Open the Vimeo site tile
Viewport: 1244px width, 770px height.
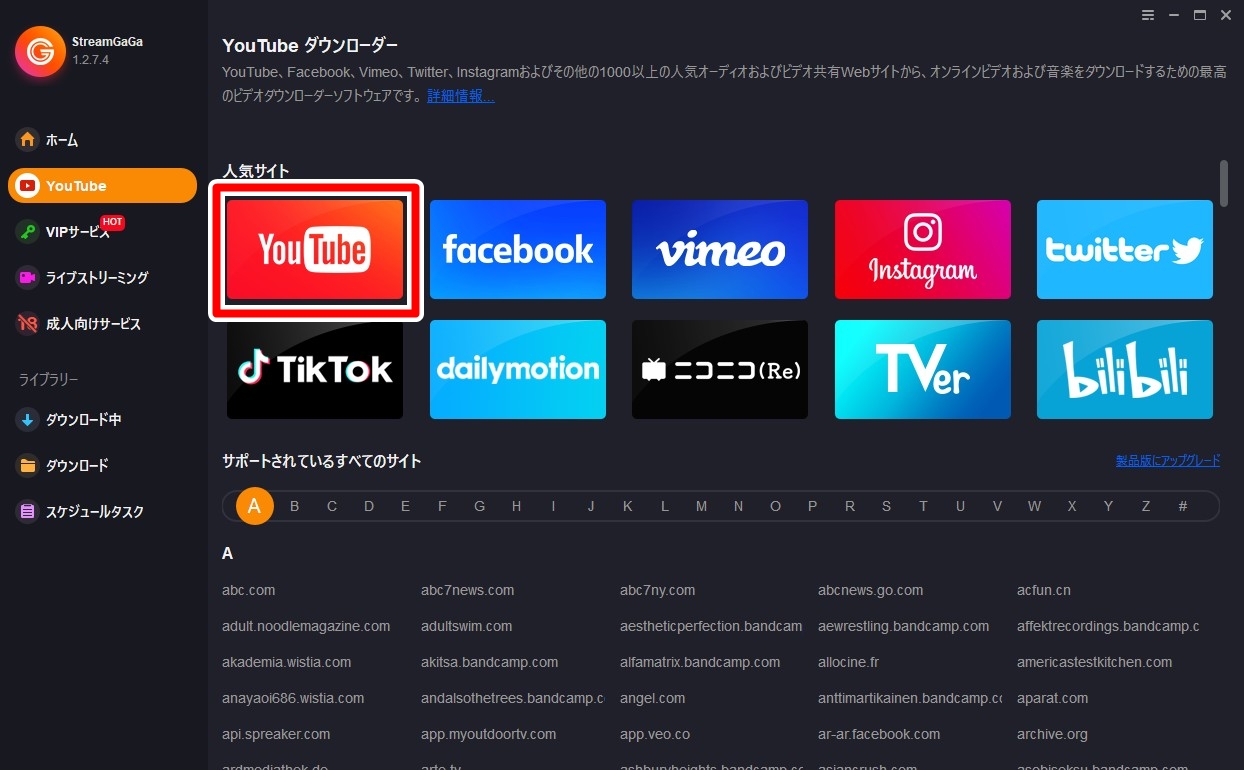pyautogui.click(x=720, y=250)
